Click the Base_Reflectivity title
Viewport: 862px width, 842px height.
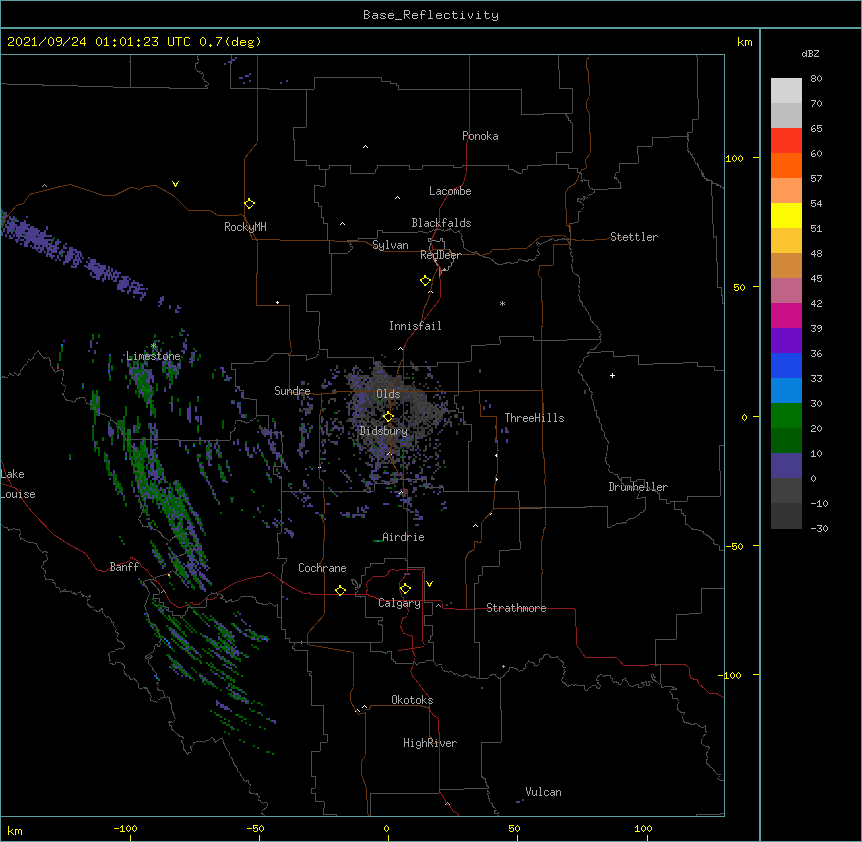pos(431,15)
